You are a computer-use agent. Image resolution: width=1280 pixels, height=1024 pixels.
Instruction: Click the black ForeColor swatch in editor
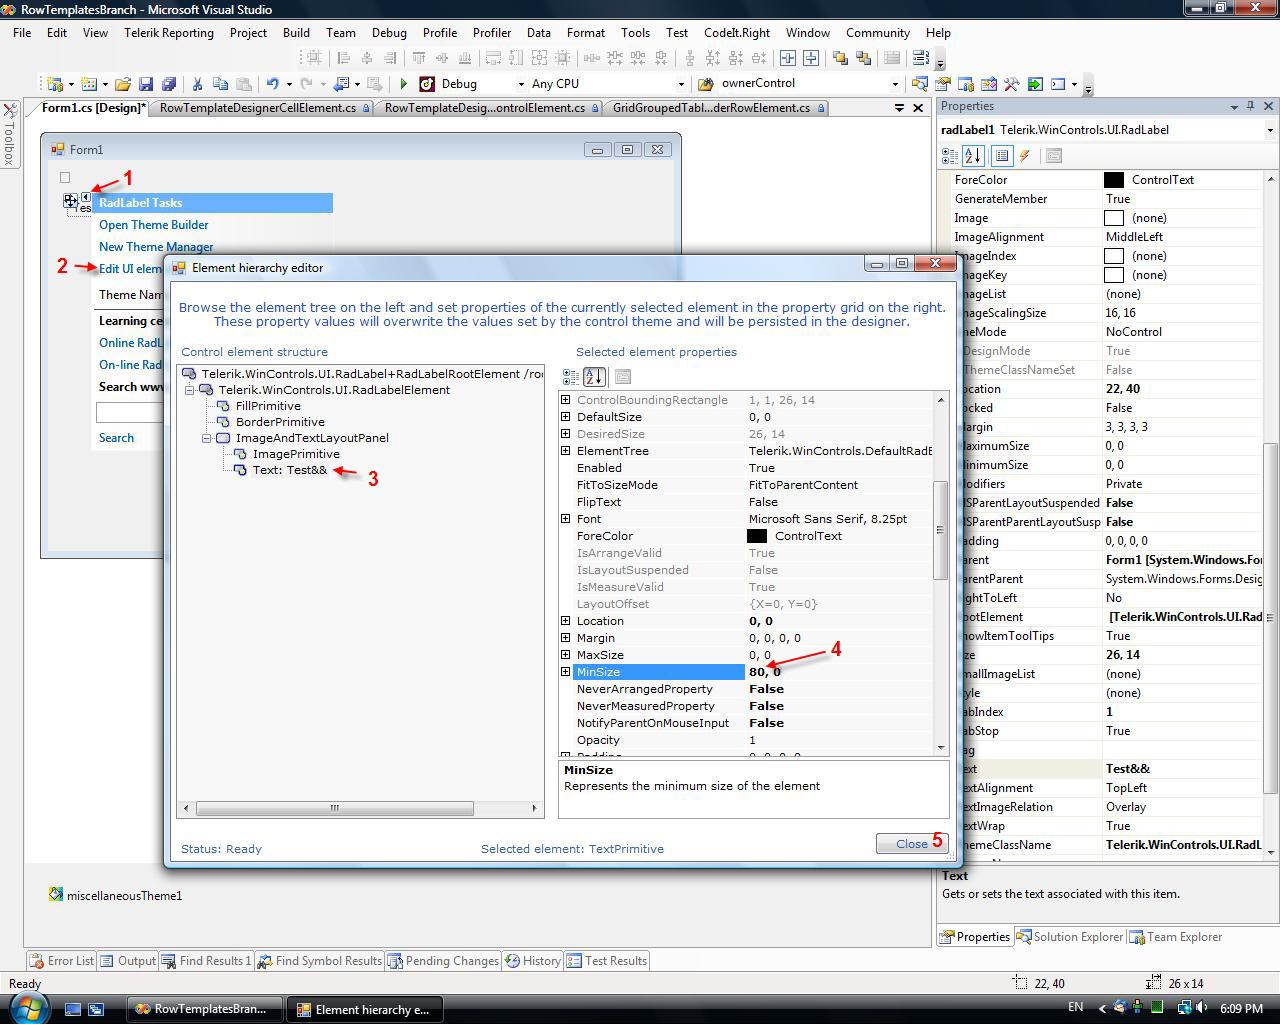coord(757,536)
